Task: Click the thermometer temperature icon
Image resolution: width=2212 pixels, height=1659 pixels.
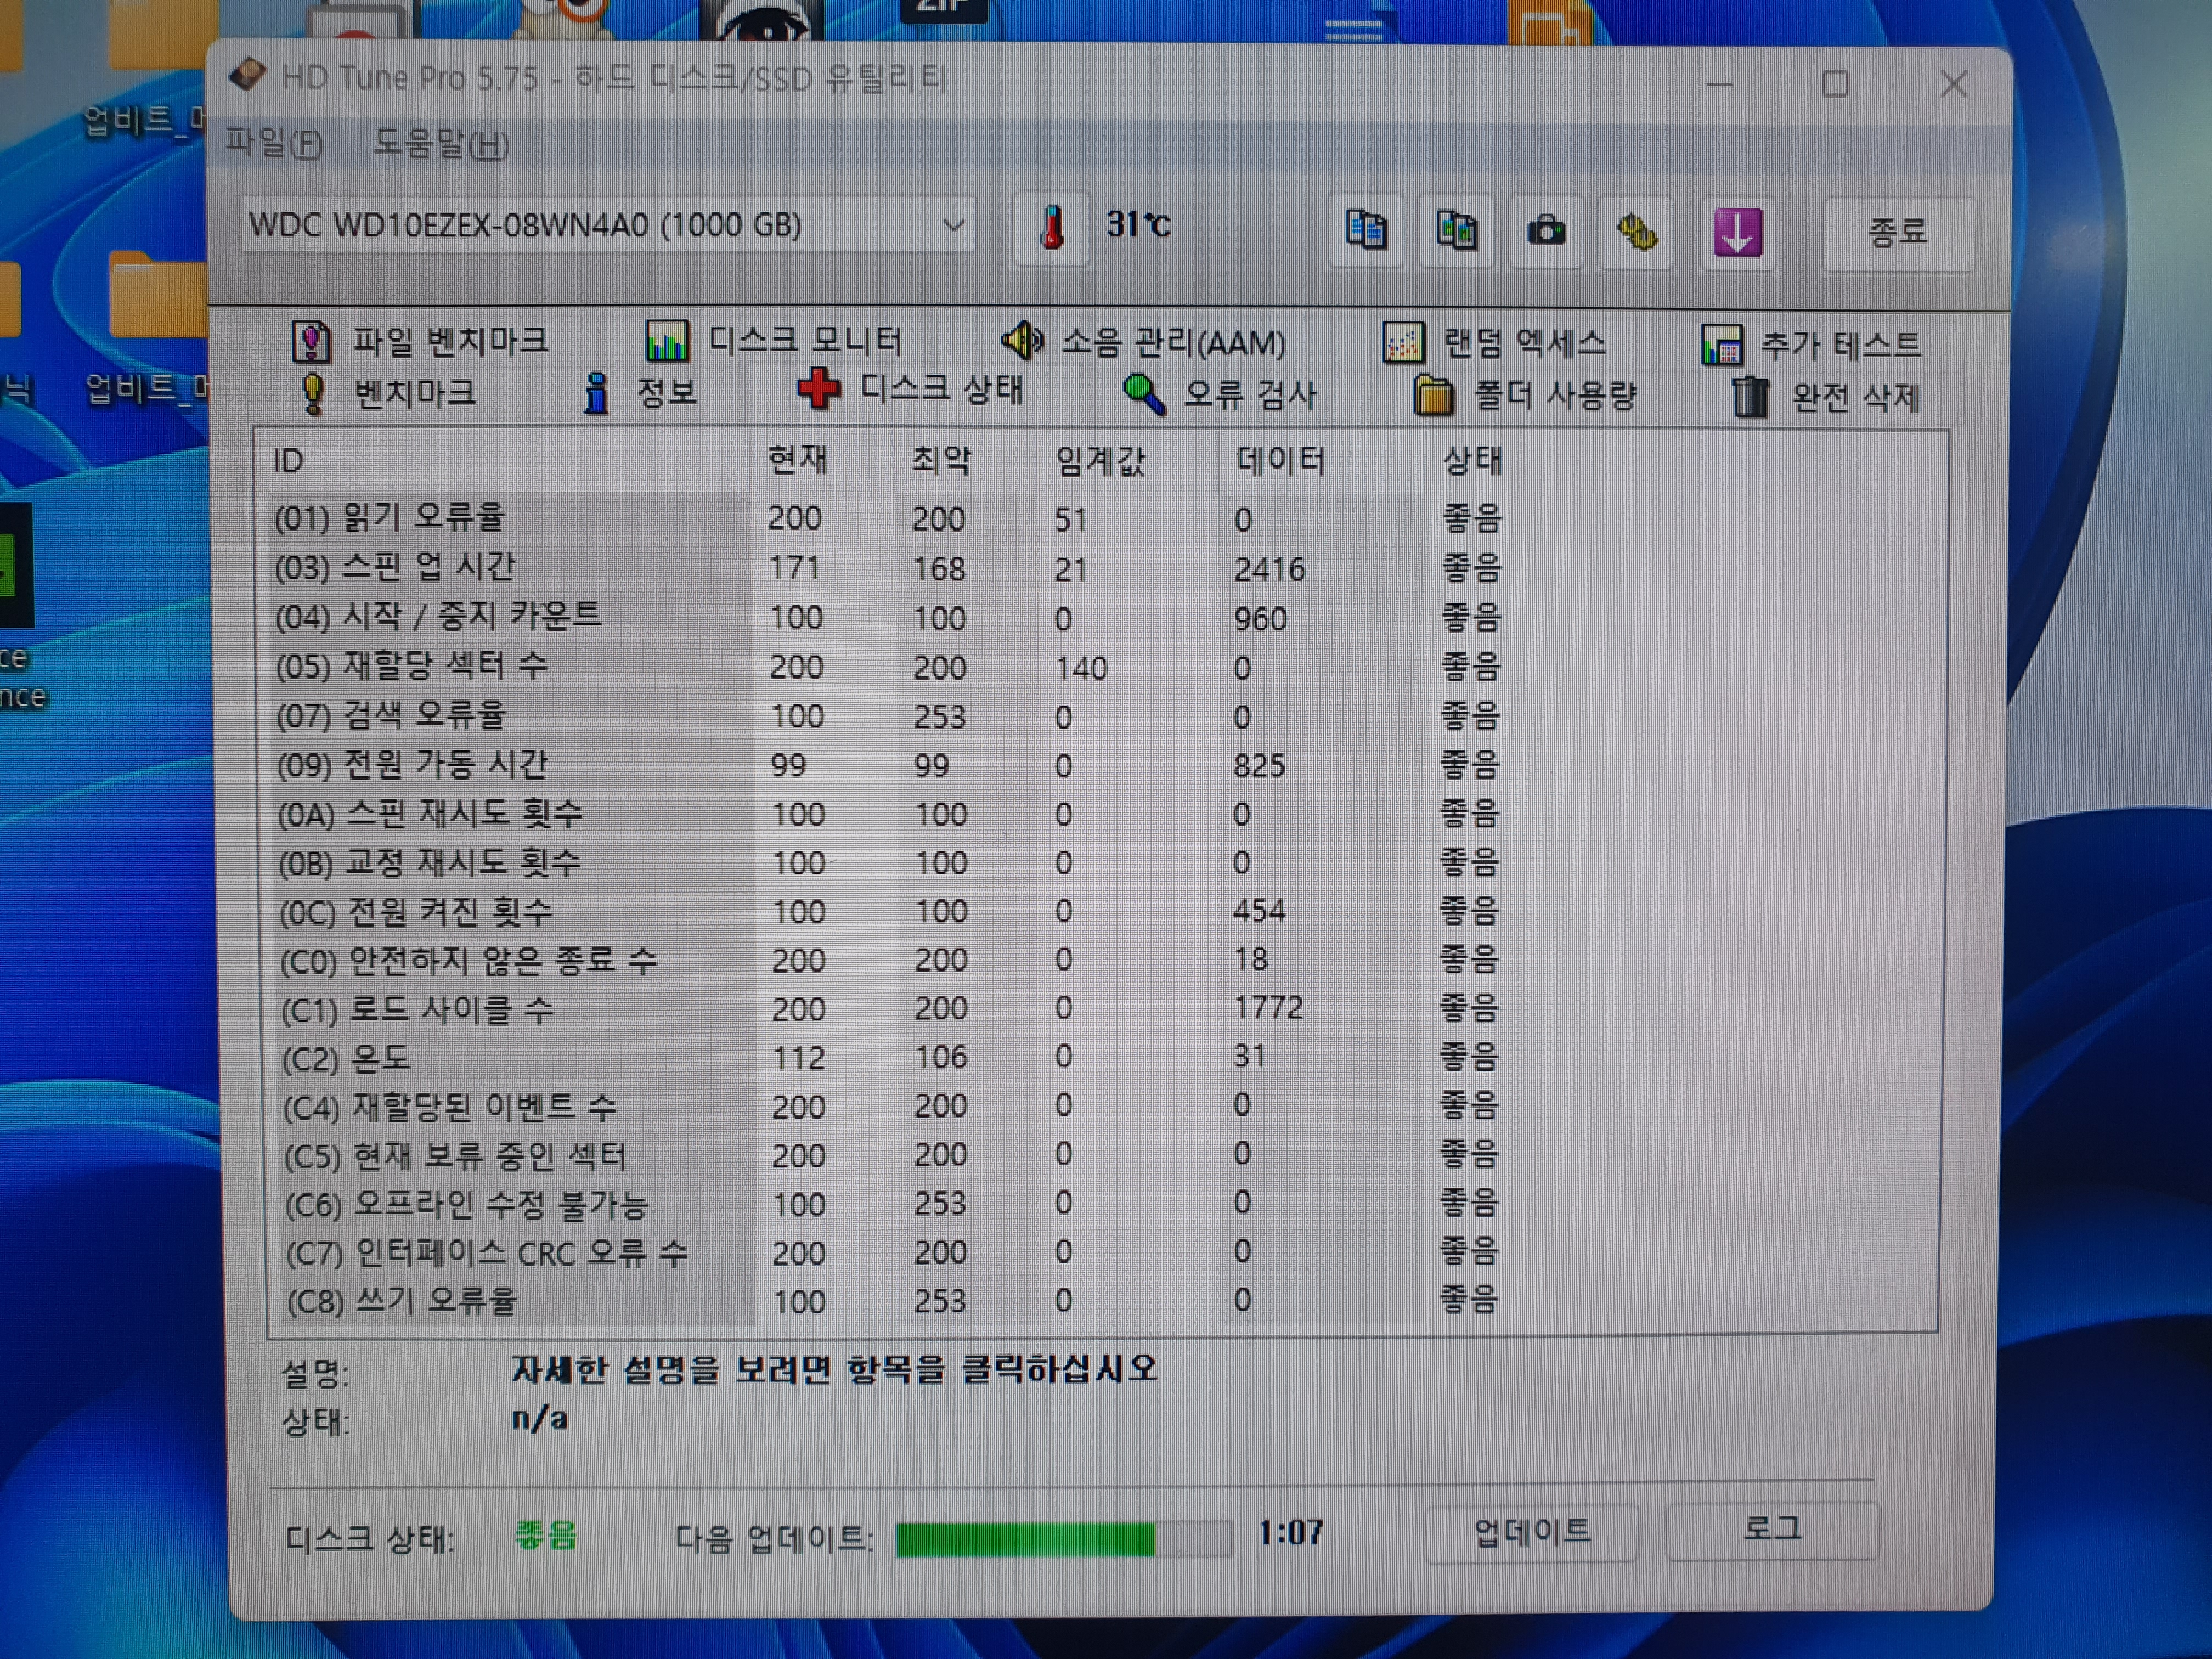Action: tap(1050, 229)
